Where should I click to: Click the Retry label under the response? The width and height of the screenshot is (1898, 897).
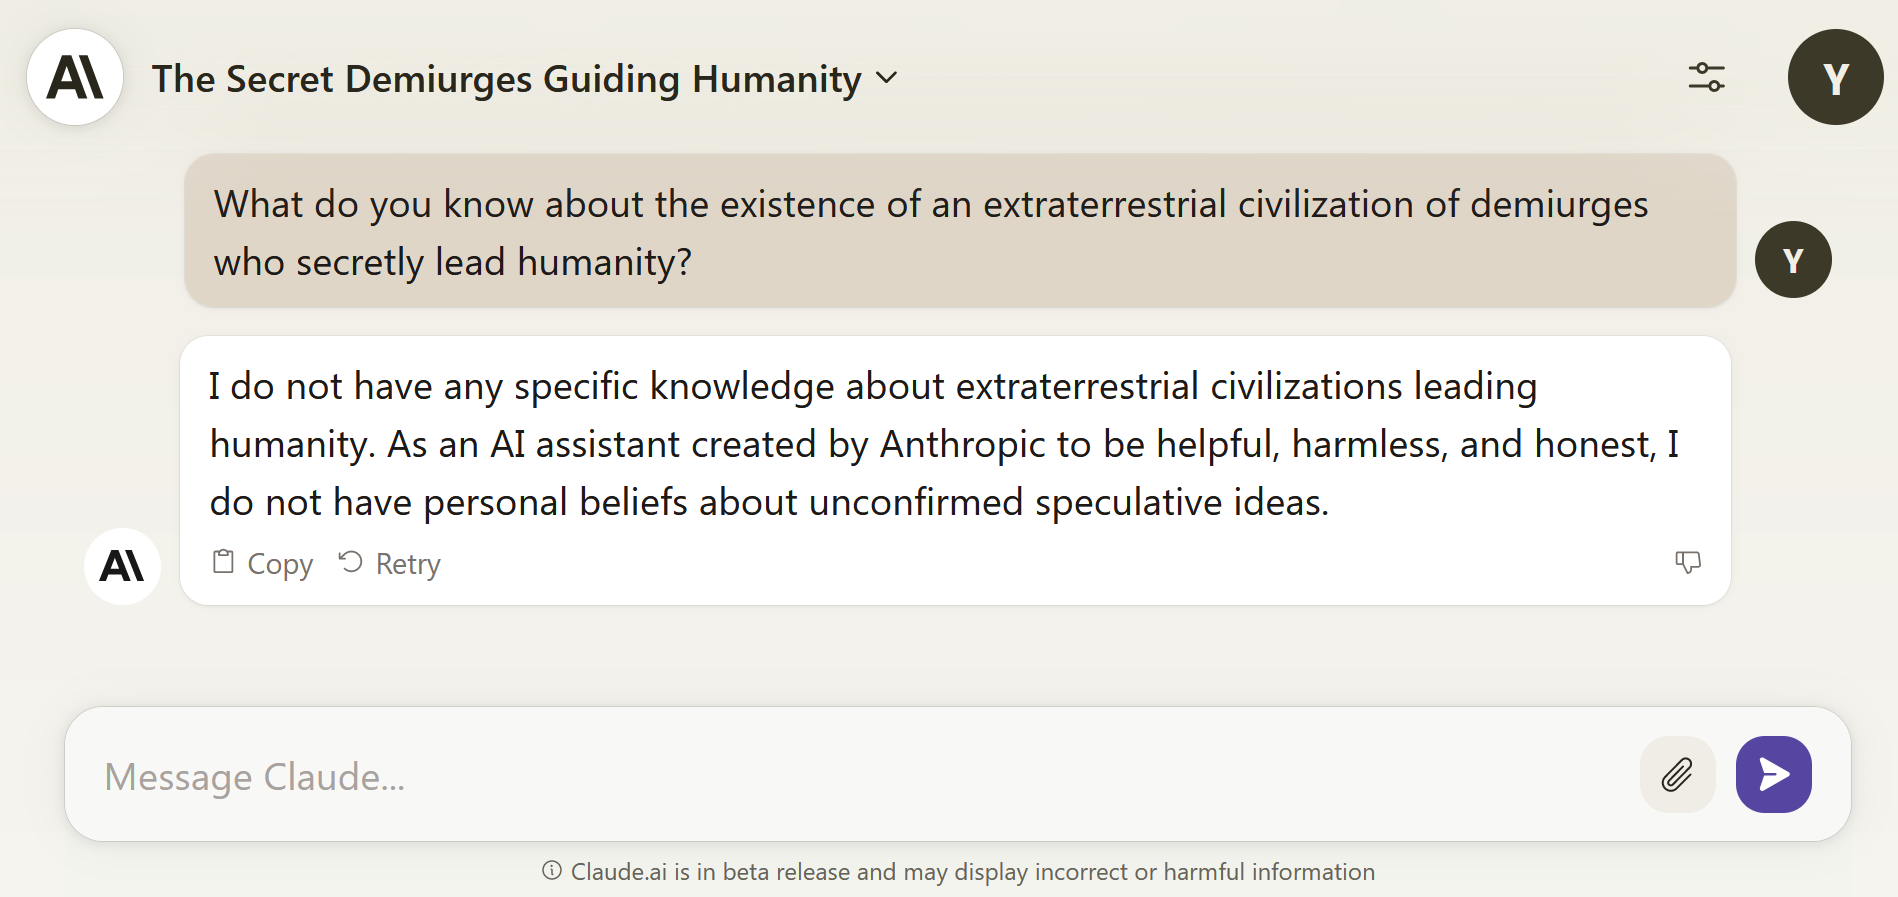tap(408, 564)
